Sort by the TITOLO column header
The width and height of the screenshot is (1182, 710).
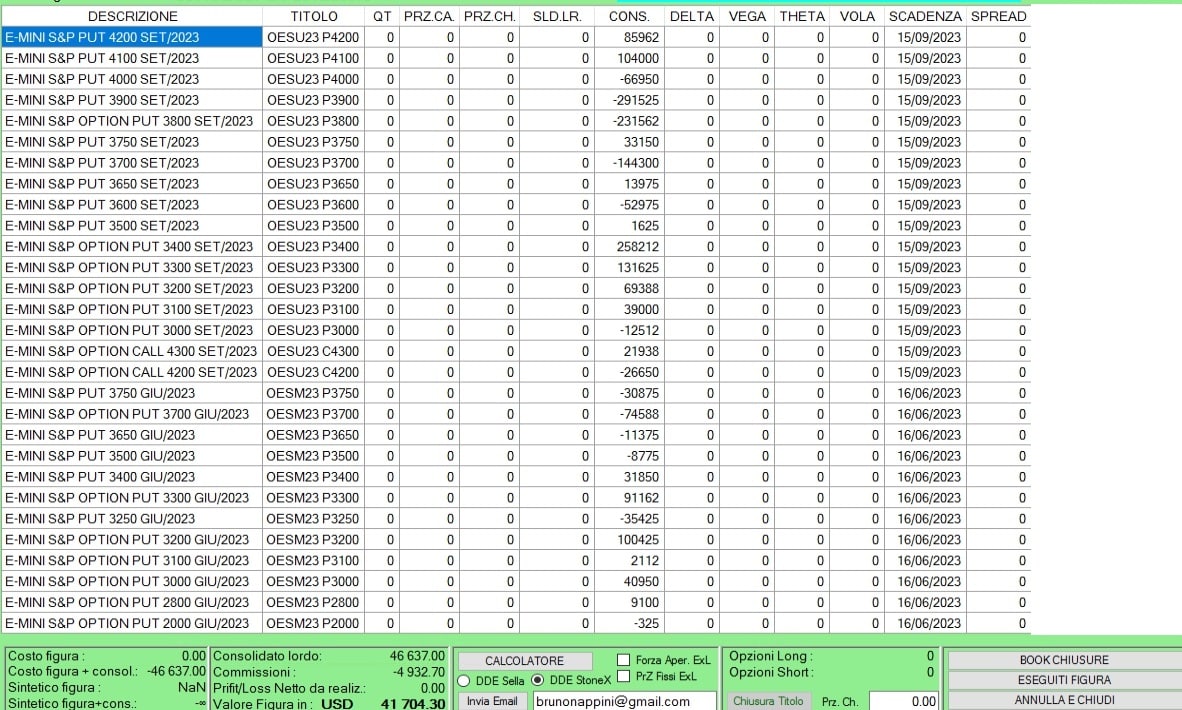tap(314, 16)
